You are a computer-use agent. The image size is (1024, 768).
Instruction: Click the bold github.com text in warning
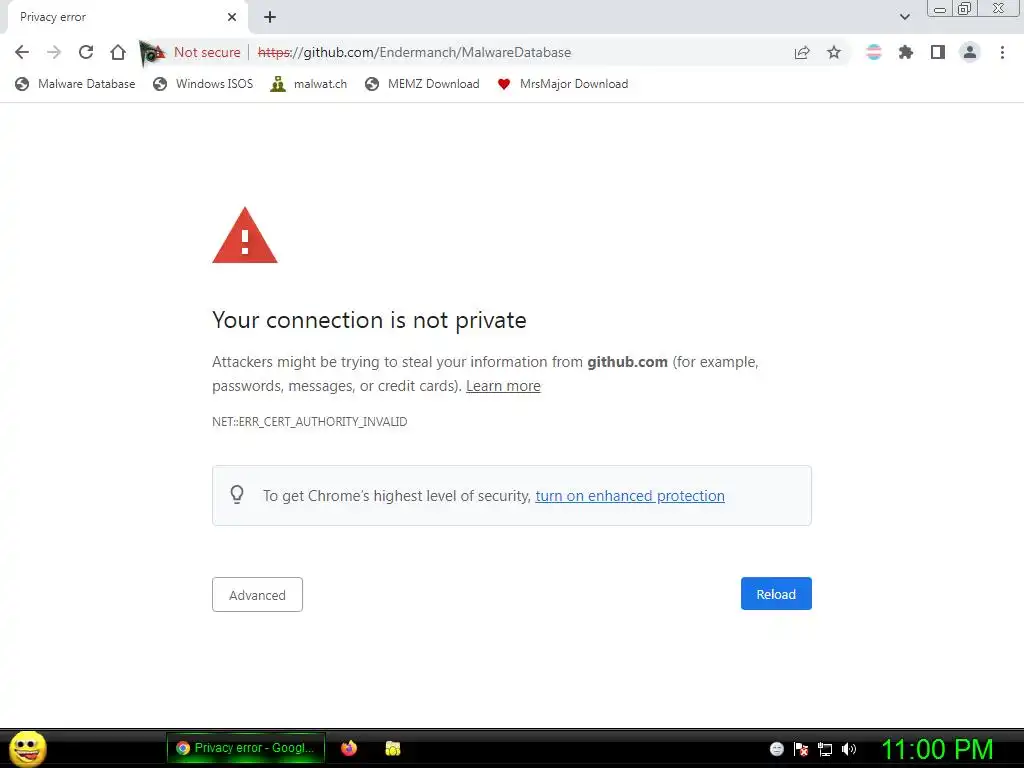click(x=627, y=362)
